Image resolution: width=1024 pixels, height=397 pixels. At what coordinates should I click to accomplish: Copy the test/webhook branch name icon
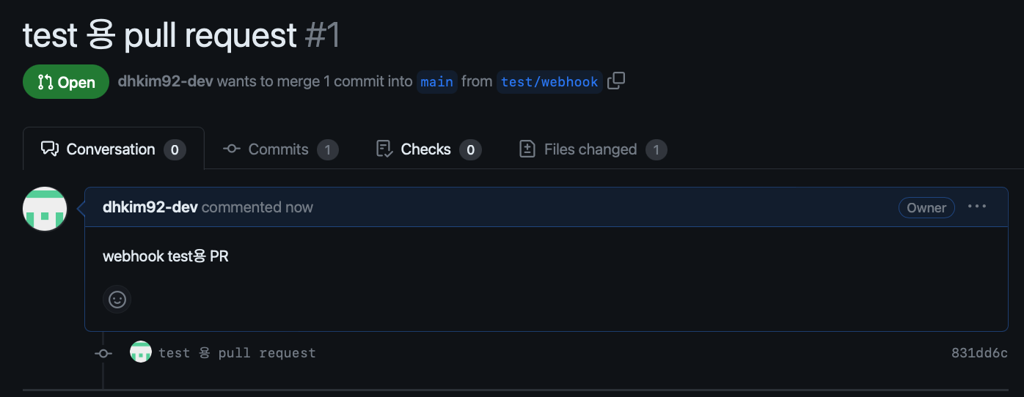tap(616, 82)
